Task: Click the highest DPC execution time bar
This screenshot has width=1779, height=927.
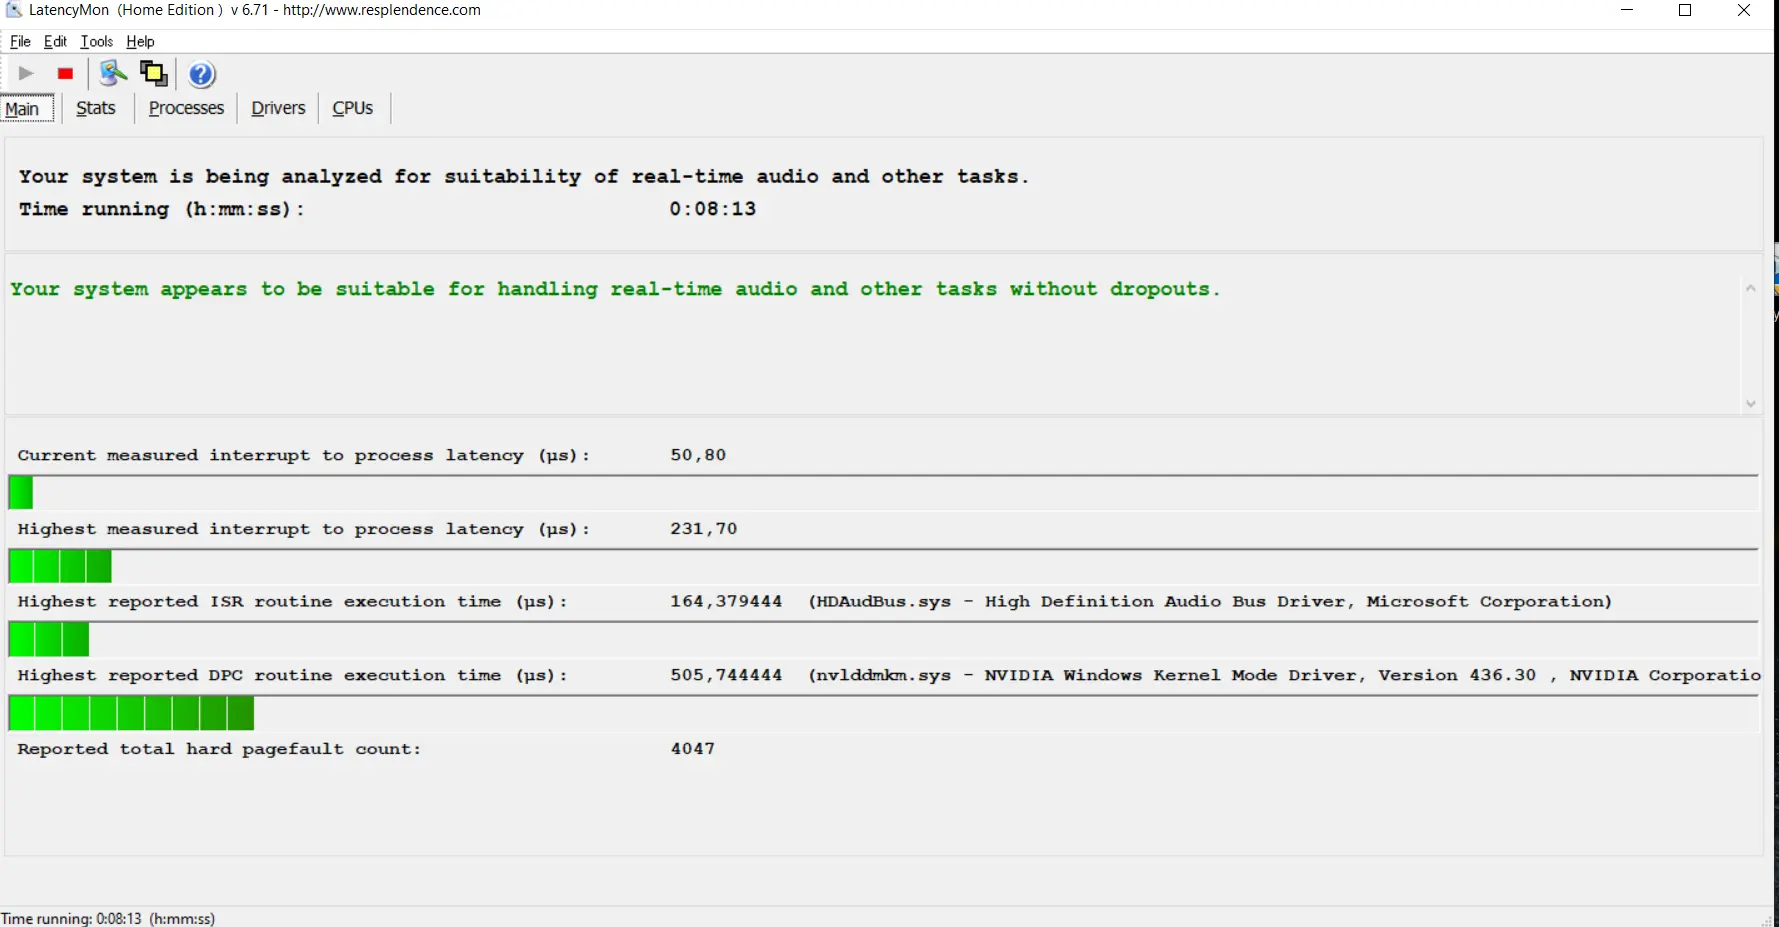Action: 131,714
